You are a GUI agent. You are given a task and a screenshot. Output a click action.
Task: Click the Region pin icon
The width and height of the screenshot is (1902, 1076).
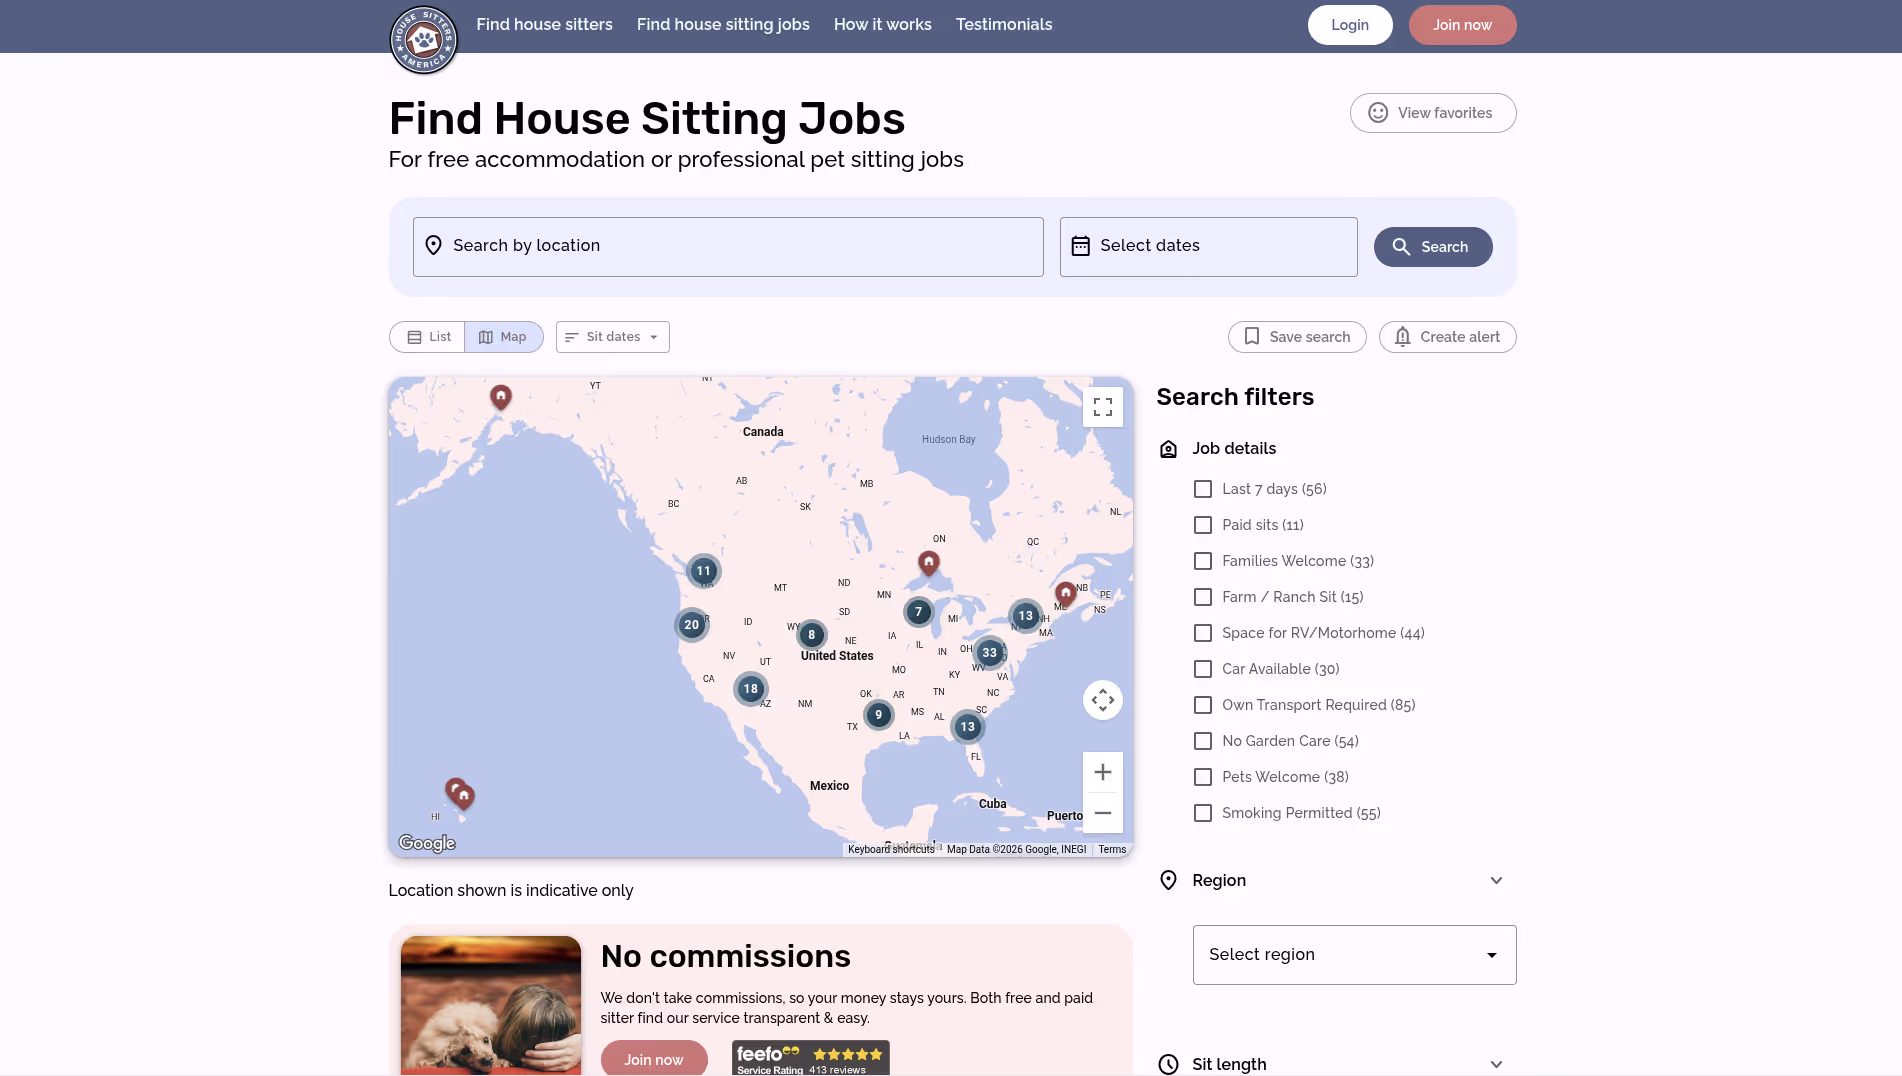tap(1168, 881)
